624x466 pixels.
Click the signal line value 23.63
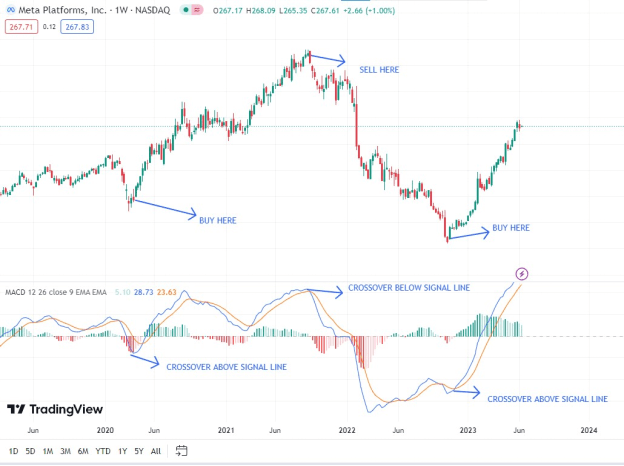[x=167, y=292]
